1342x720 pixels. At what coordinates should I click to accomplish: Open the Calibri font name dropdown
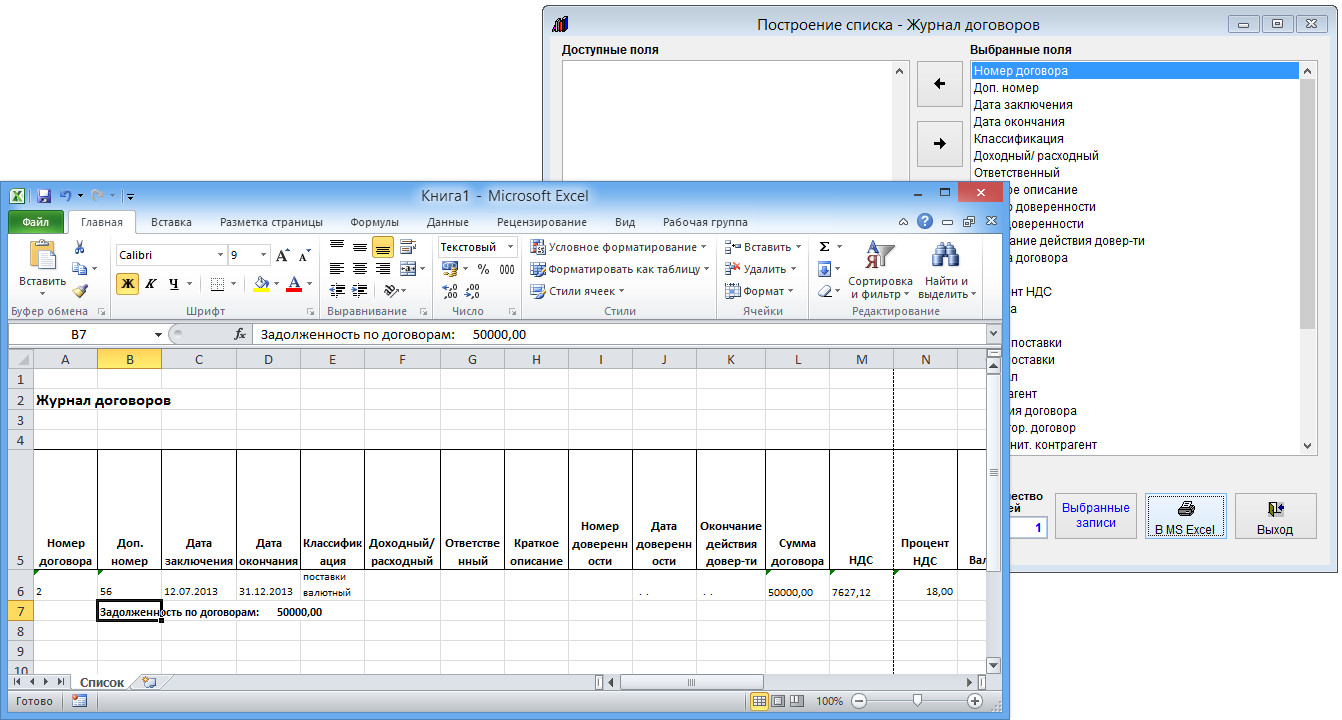[218, 255]
